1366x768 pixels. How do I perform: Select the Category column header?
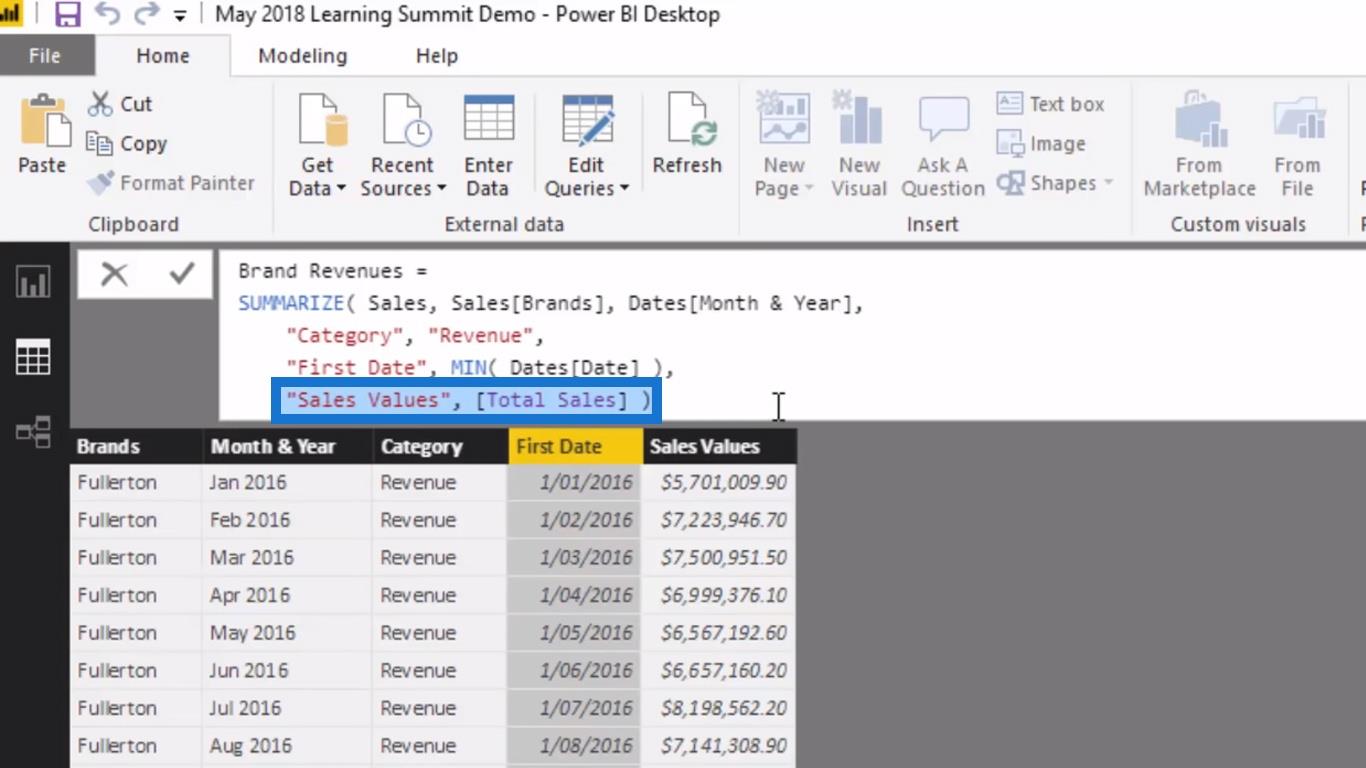[440, 447]
